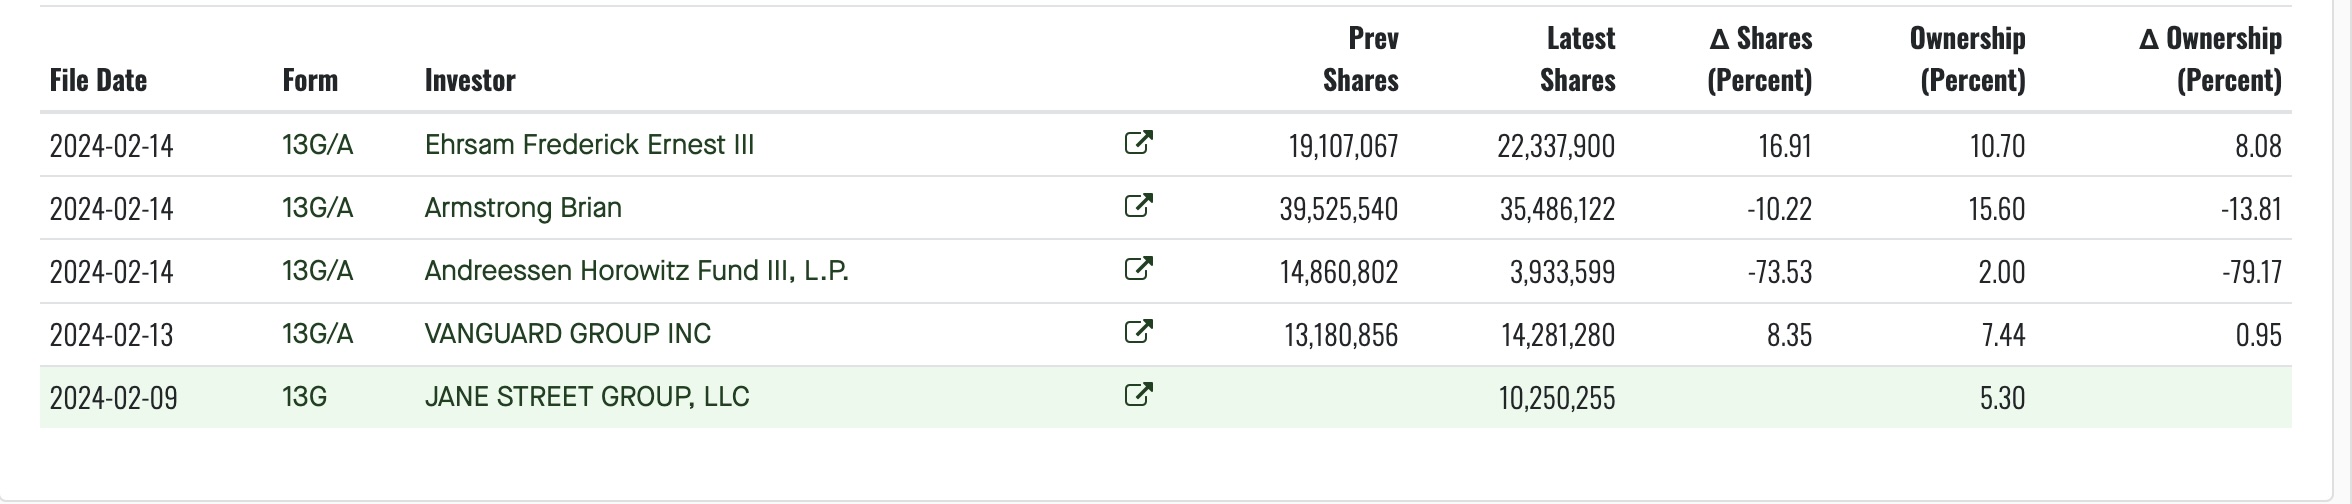Viewport: 2352px width, 504px height.
Task: Sort table by File Date column header
Action: [x=98, y=80]
